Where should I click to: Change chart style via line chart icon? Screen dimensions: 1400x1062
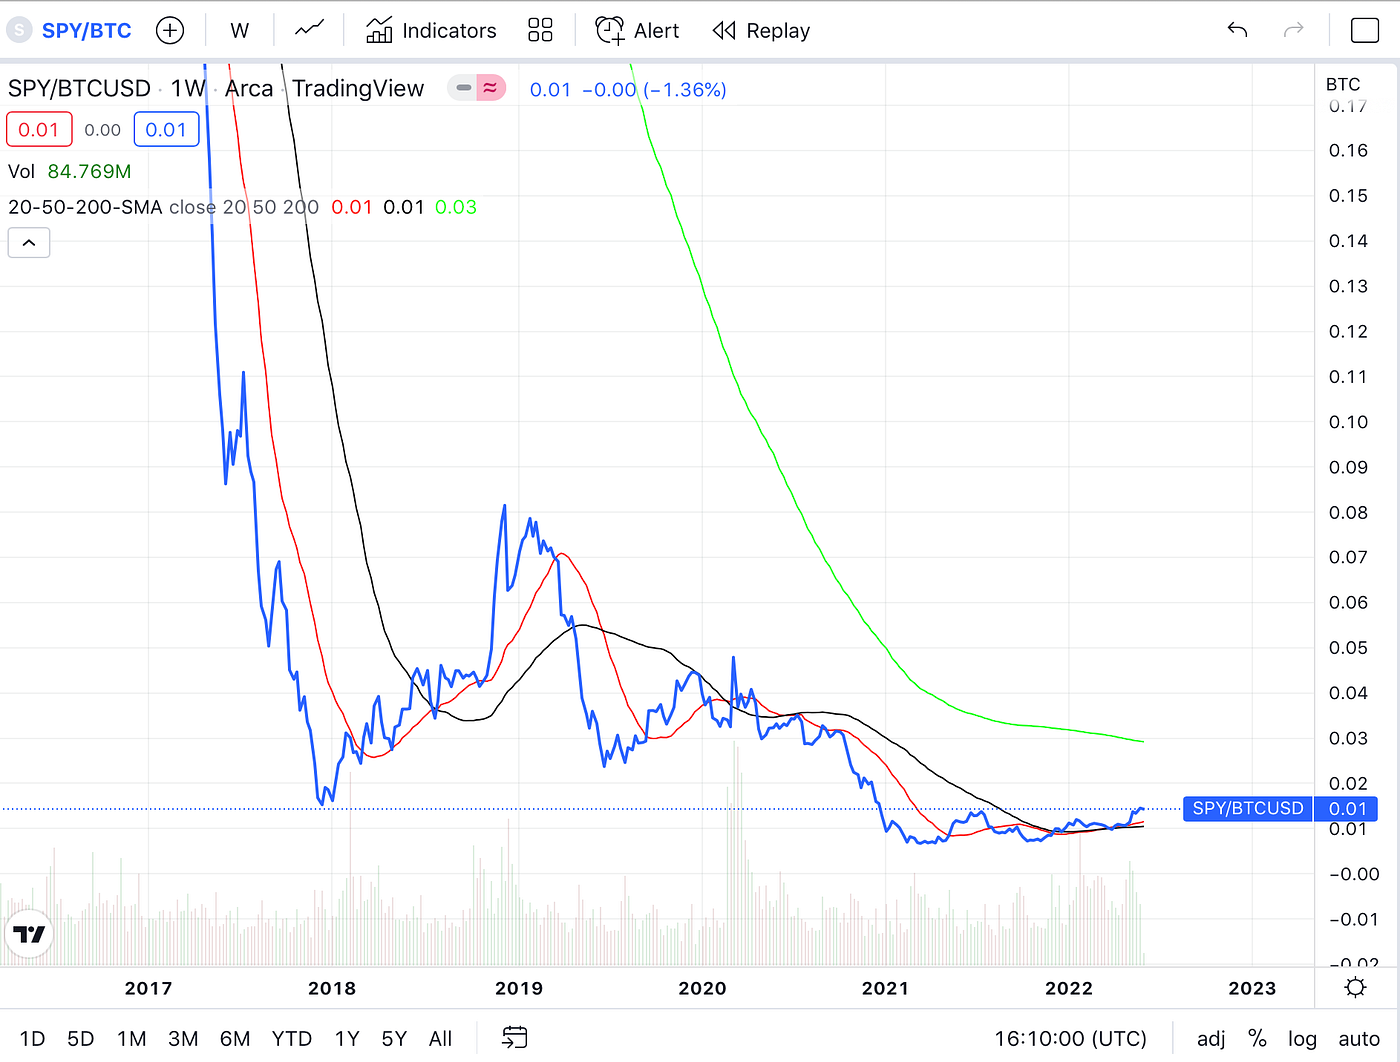(309, 30)
